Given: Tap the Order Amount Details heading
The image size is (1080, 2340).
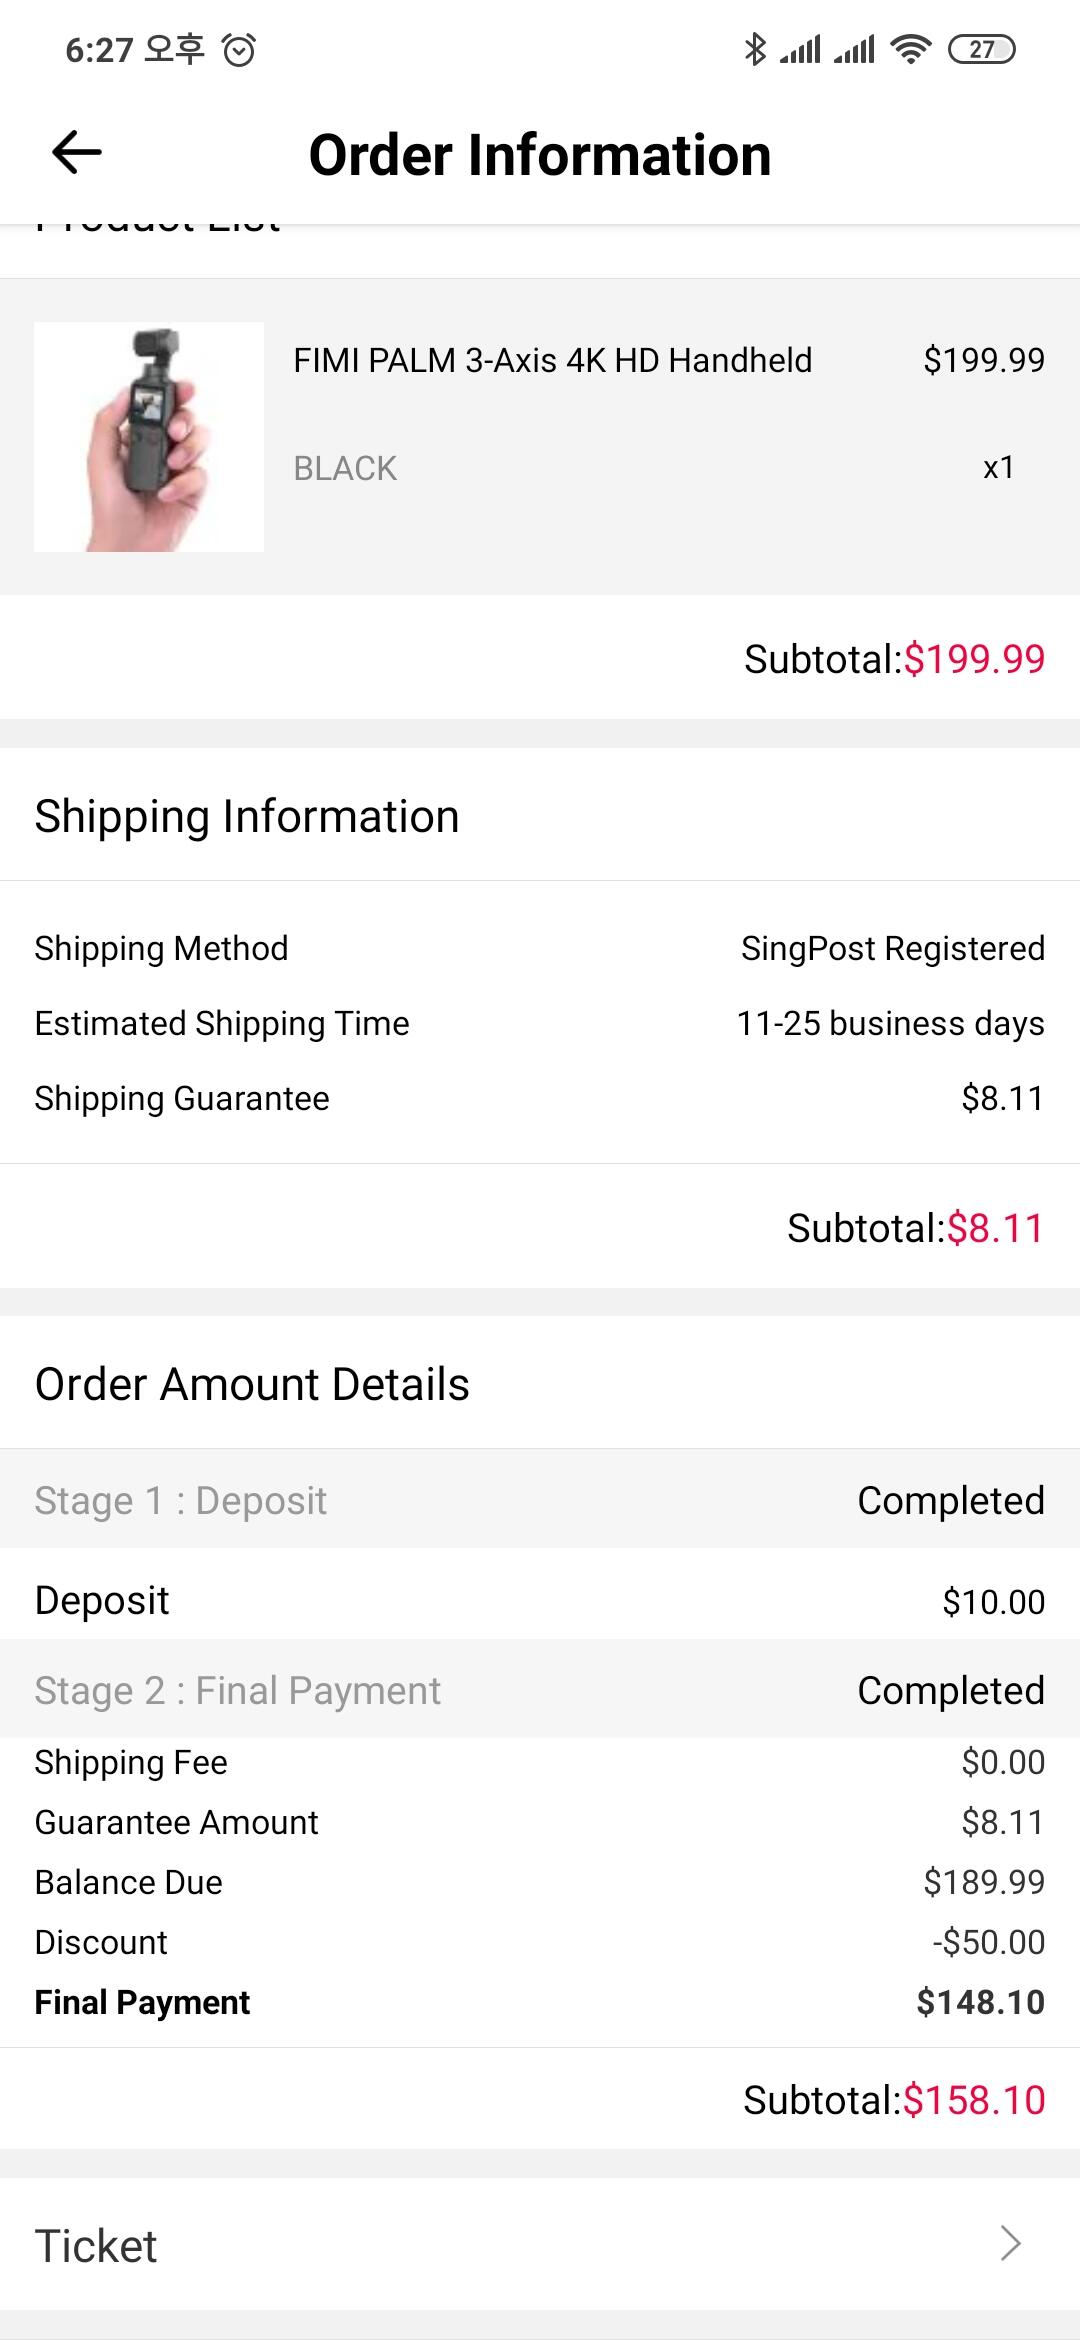Looking at the screenshot, I should tap(252, 1384).
